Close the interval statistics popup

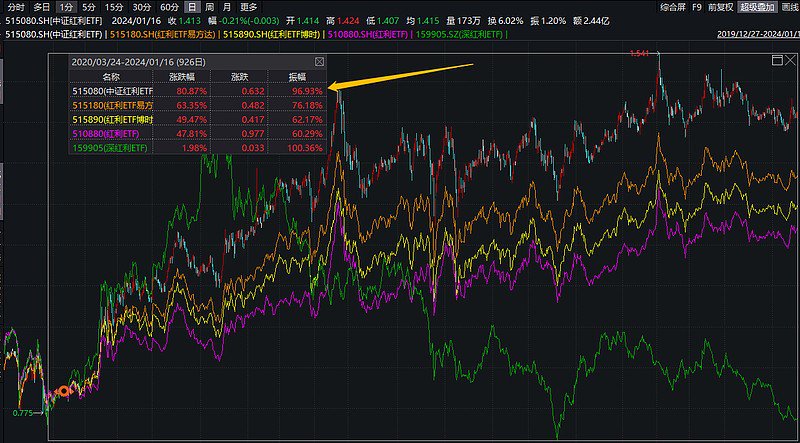pos(319,62)
